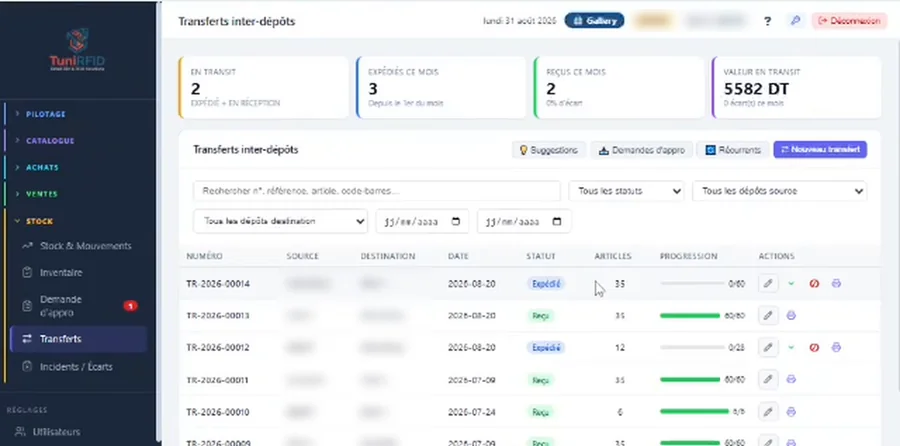
Task: Edit transfer TR-2026-00014 with pencil icon
Action: pyautogui.click(x=768, y=284)
